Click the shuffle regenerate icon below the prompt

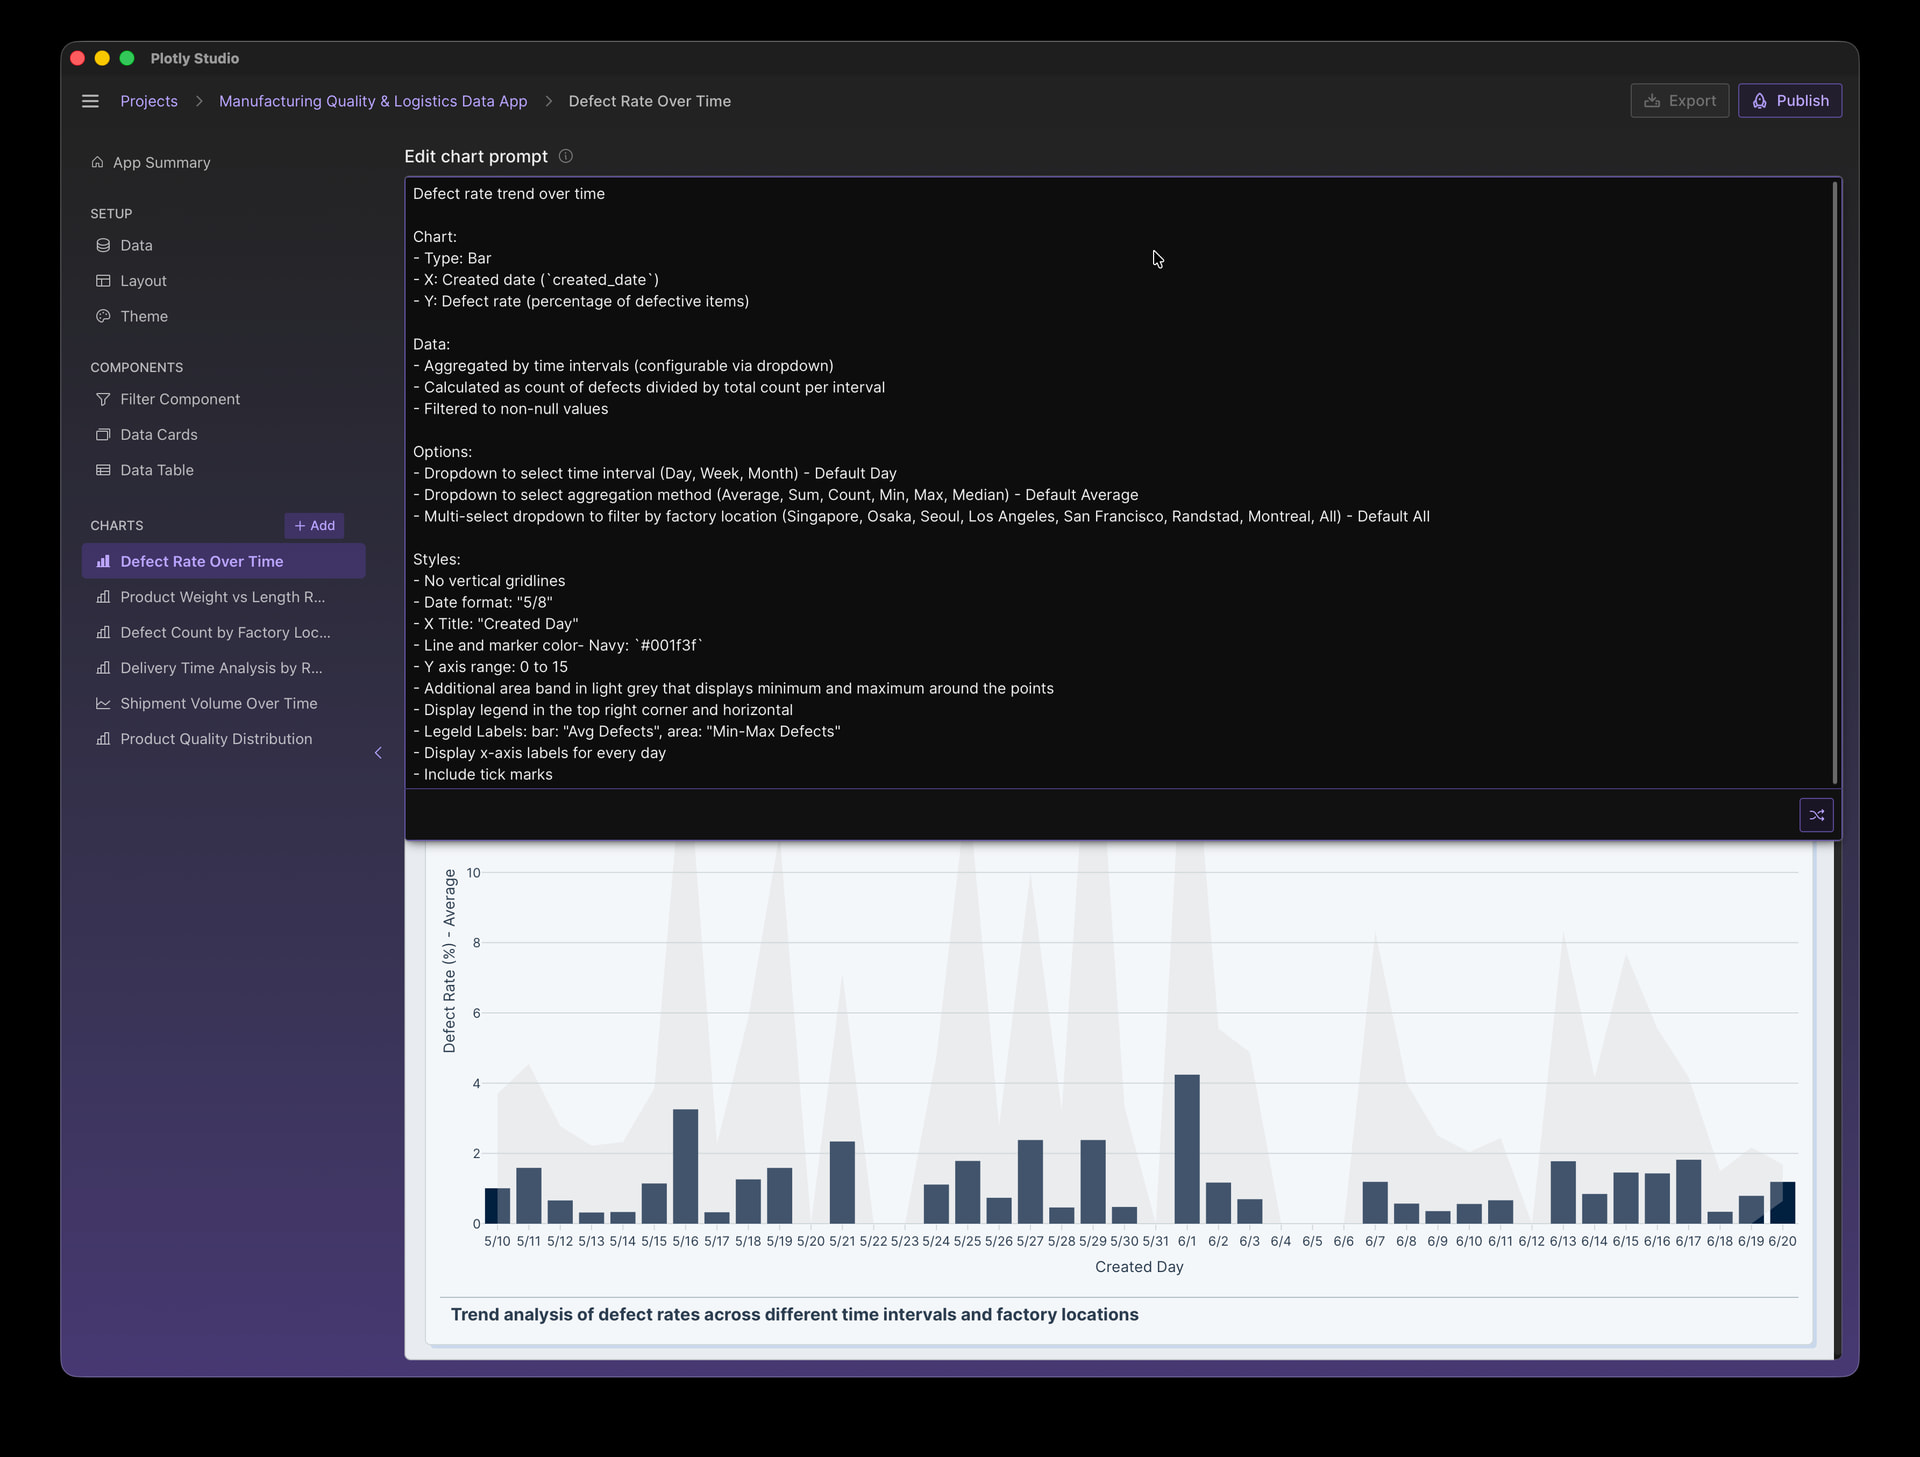point(1816,815)
